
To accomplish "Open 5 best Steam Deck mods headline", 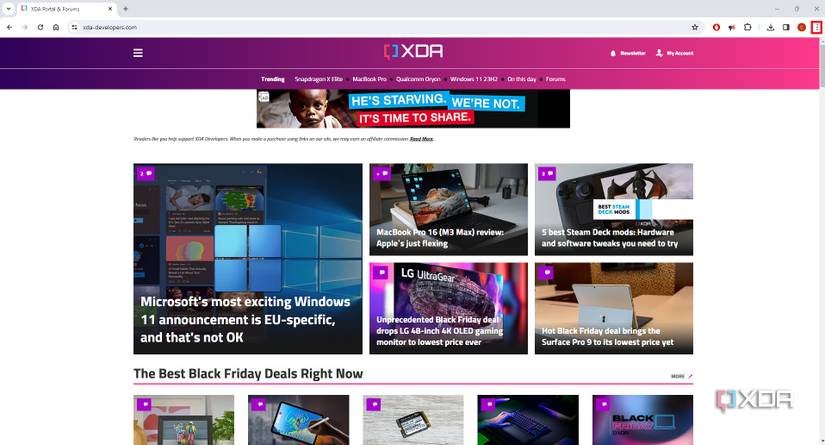I will 610,238.
